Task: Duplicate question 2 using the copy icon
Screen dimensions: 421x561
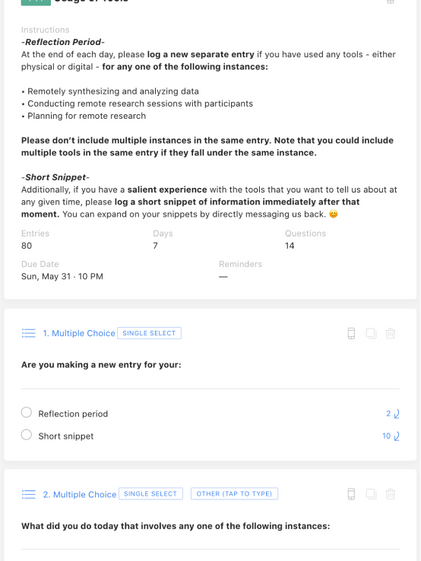Action: point(371,494)
